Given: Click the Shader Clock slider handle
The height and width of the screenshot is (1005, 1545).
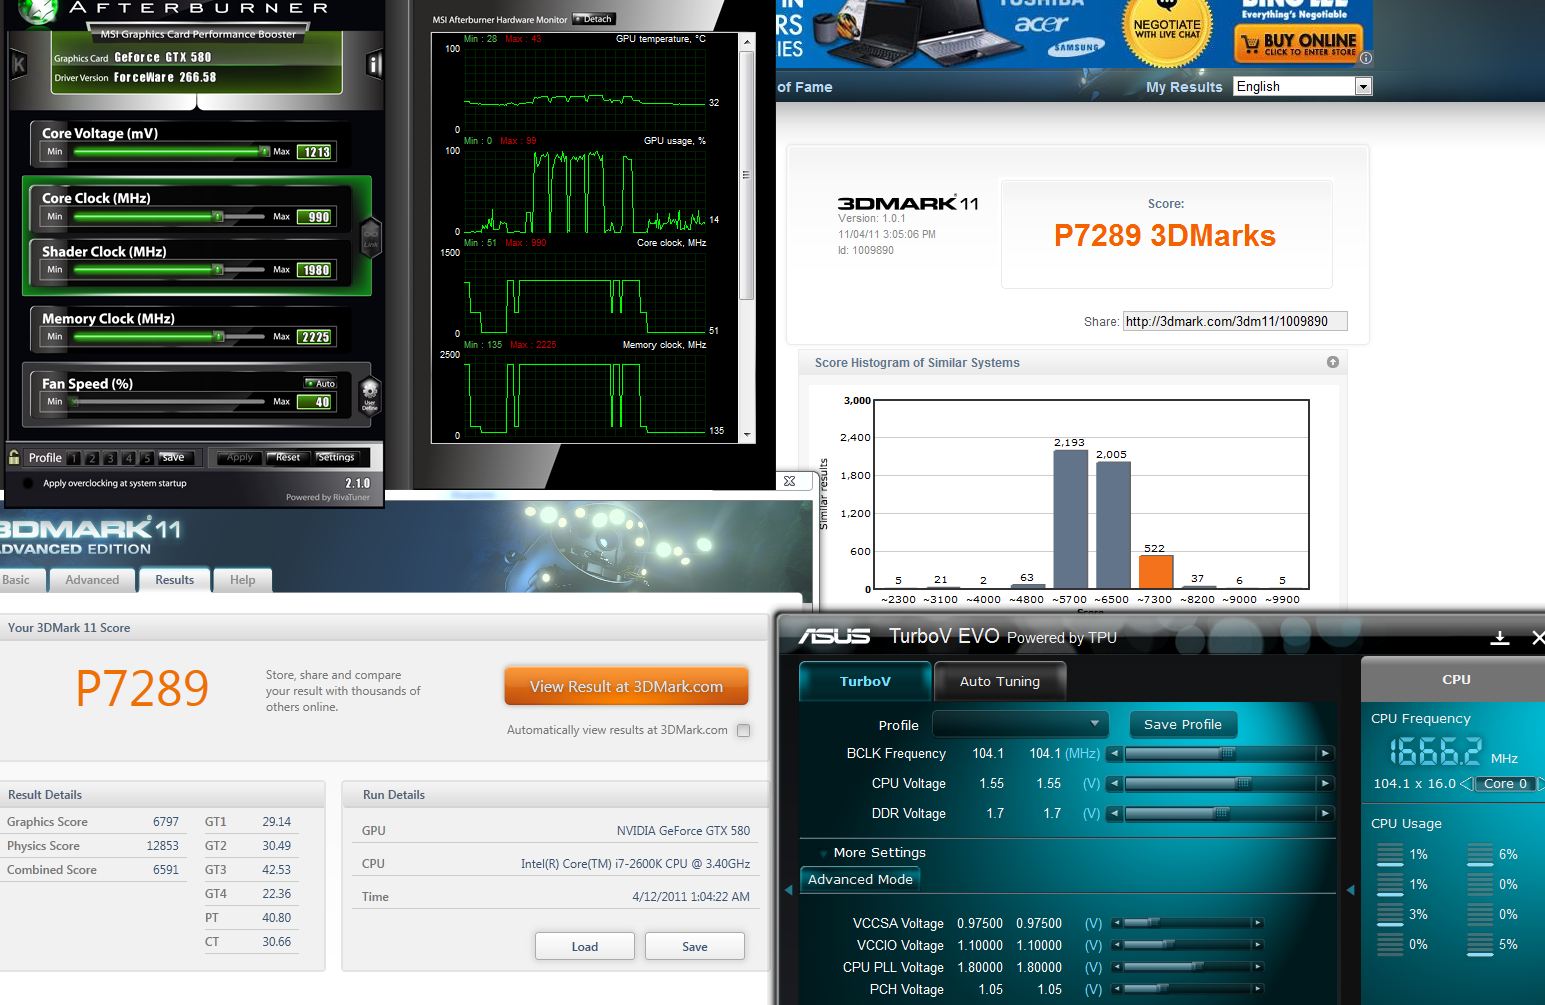Looking at the screenshot, I should coord(218,270).
